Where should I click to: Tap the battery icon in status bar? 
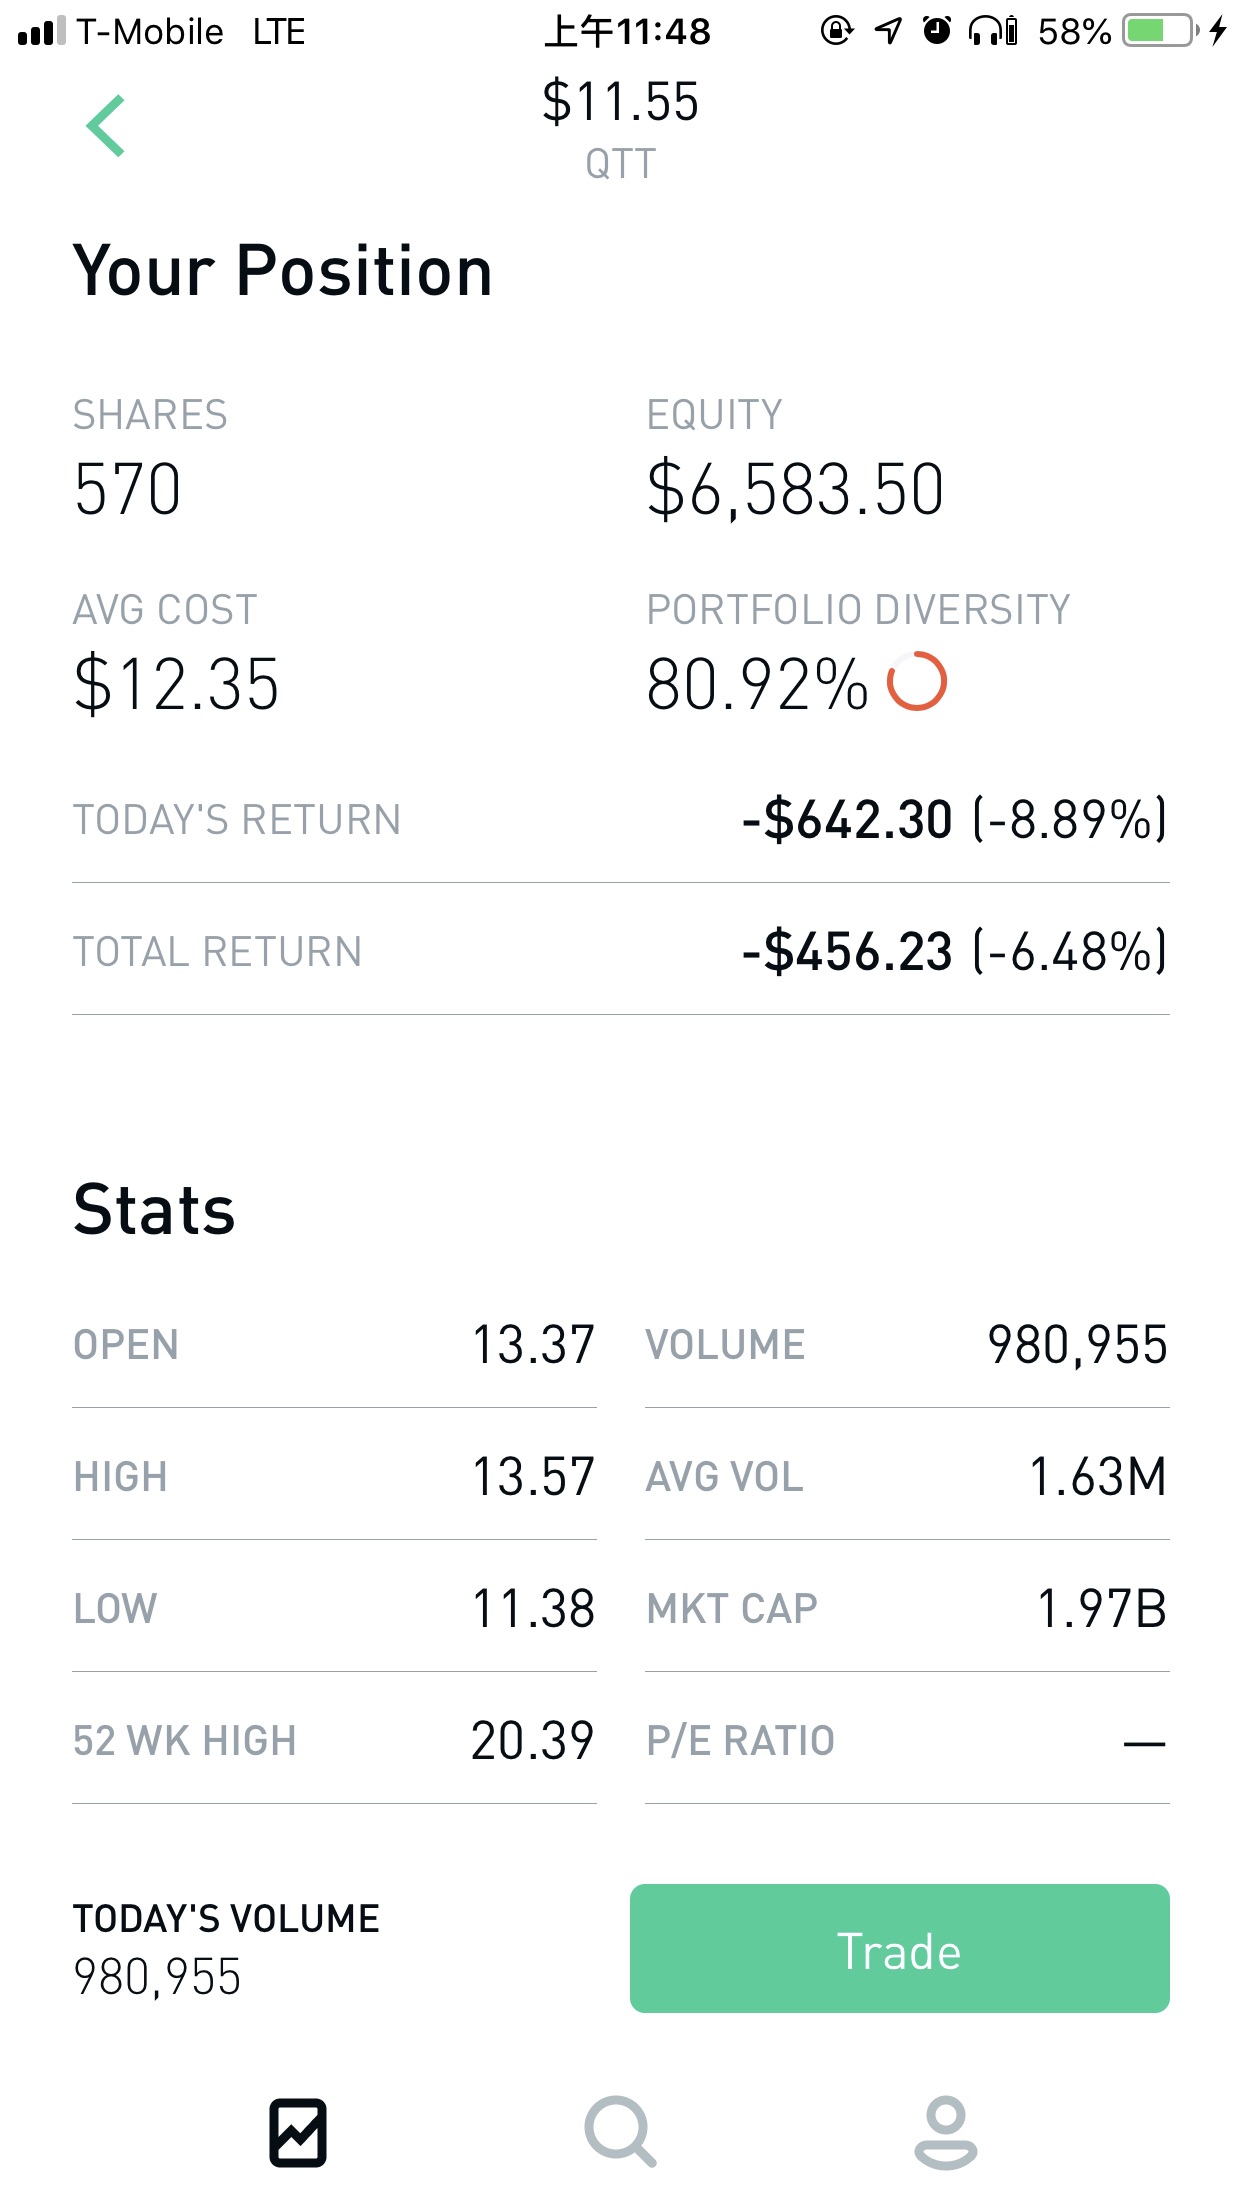(1160, 31)
